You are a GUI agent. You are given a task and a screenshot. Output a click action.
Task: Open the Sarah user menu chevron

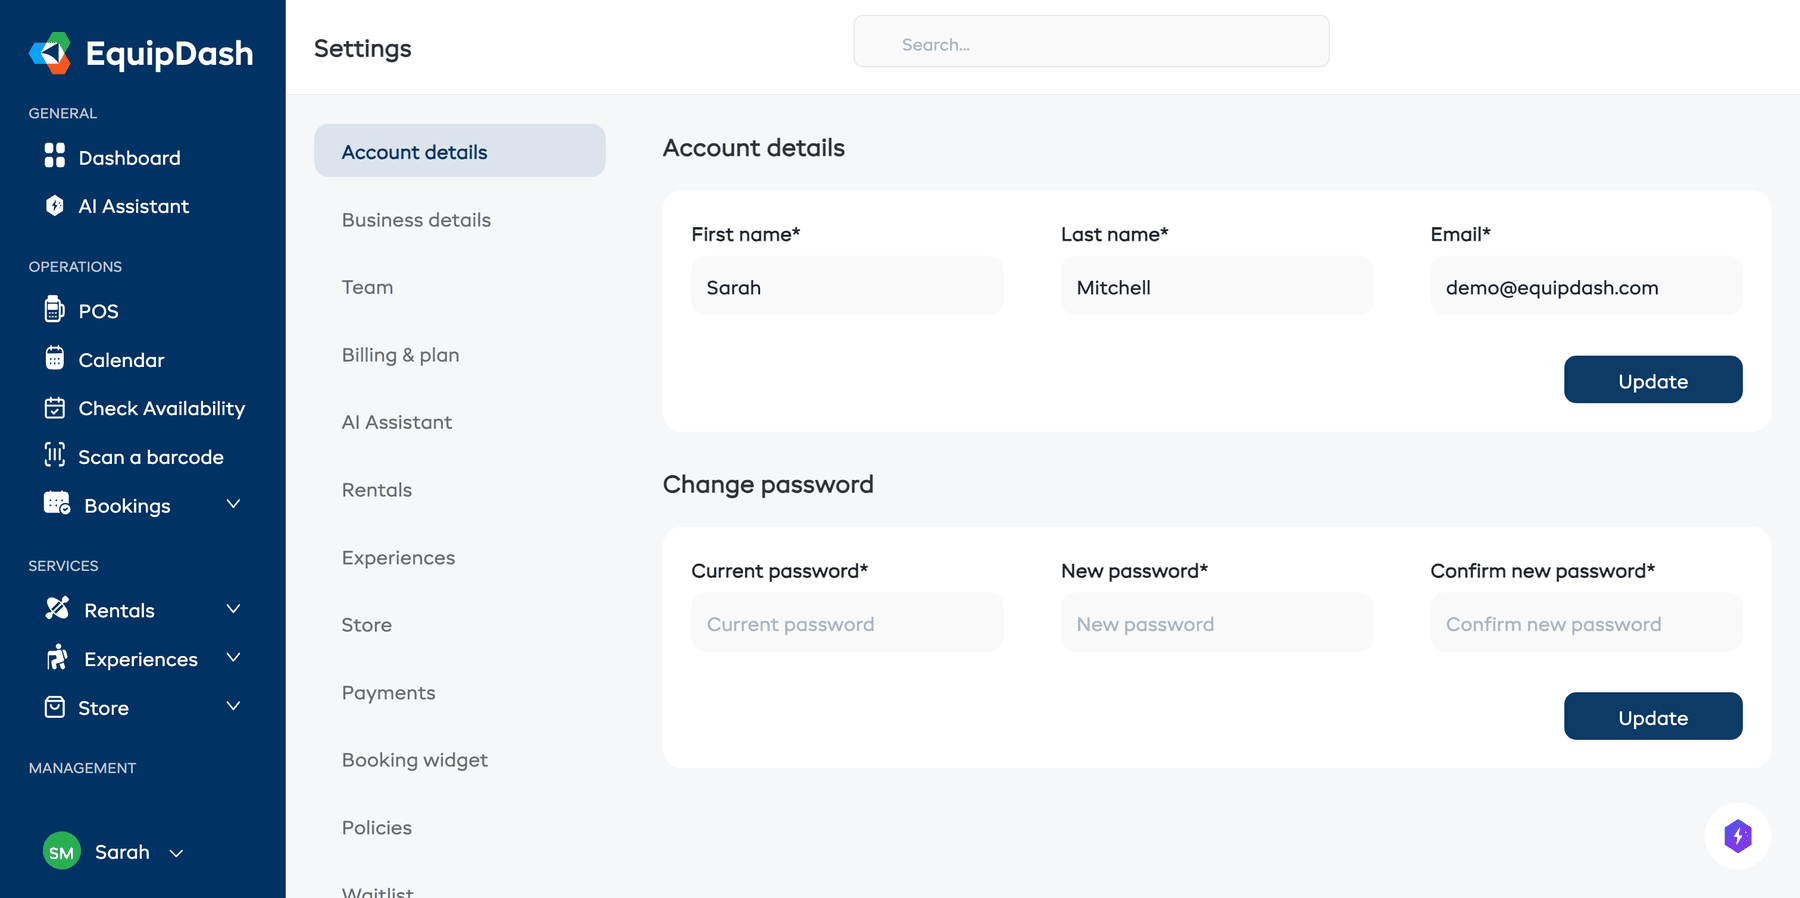click(x=176, y=853)
